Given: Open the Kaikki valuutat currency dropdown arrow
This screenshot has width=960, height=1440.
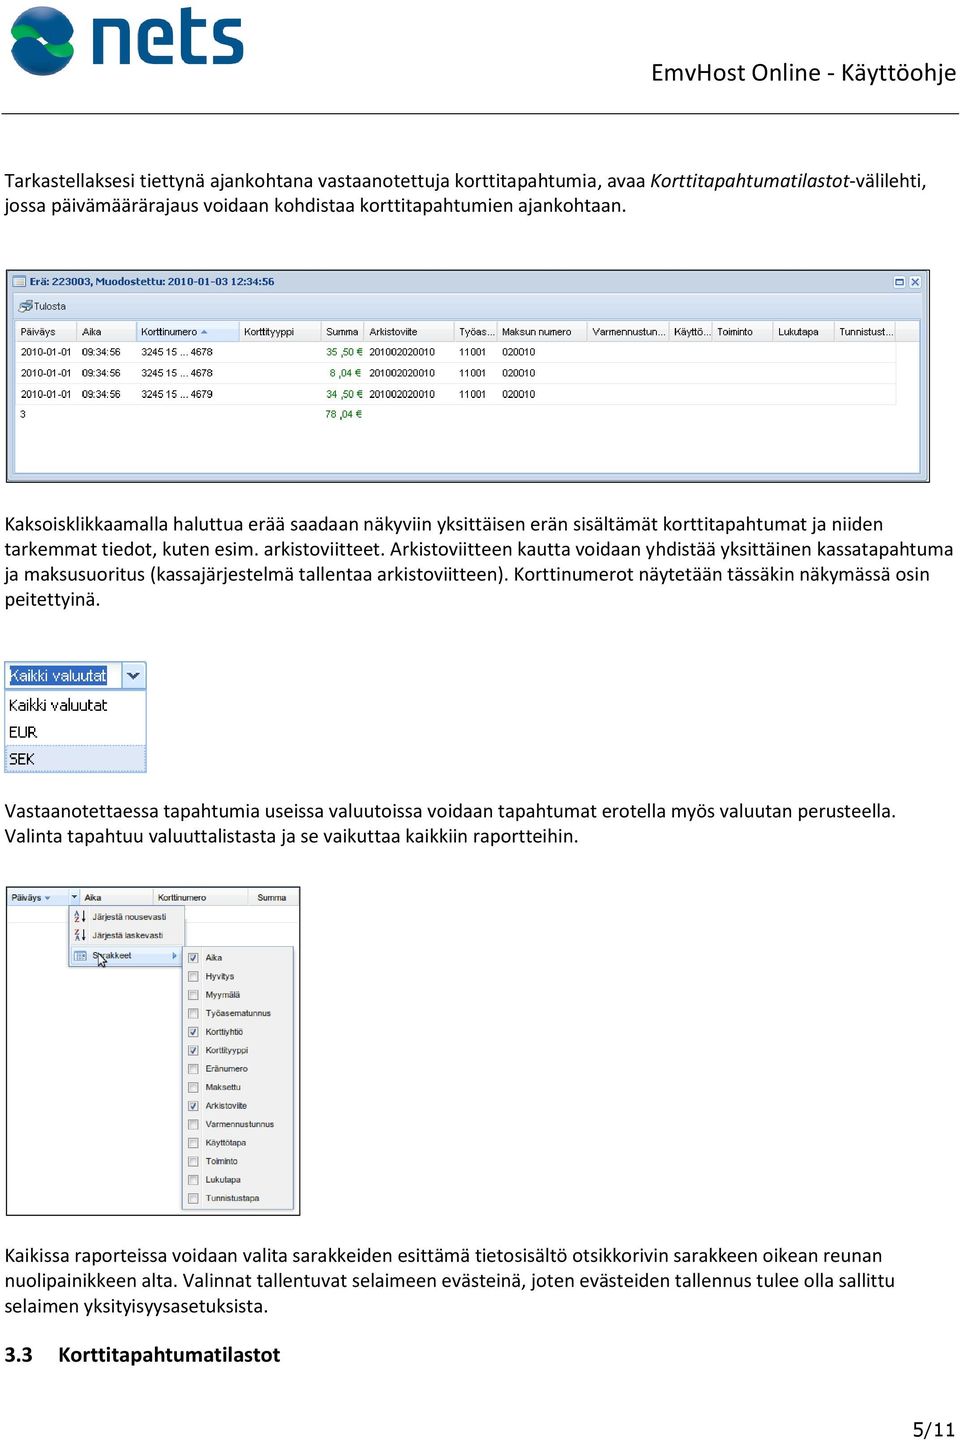Looking at the screenshot, I should coord(133,676).
